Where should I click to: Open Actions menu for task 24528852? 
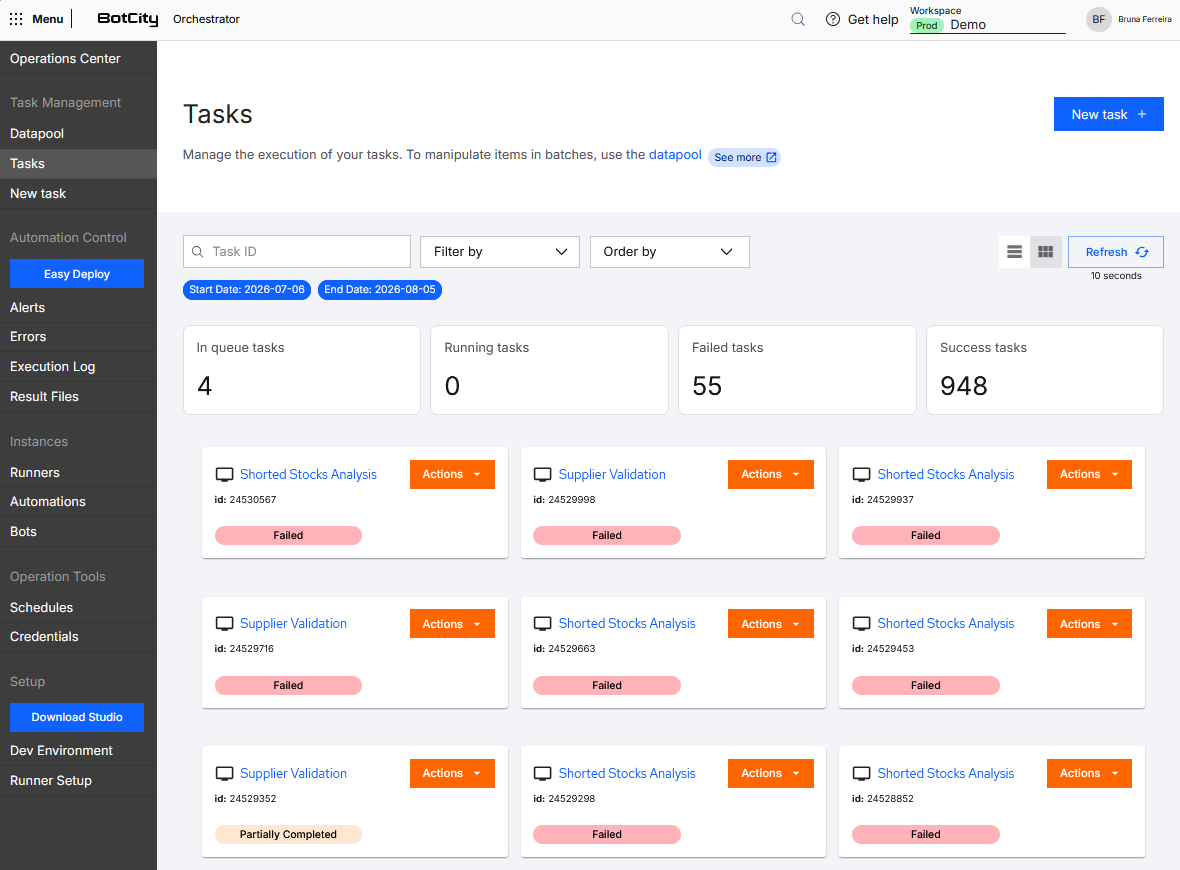[1089, 773]
